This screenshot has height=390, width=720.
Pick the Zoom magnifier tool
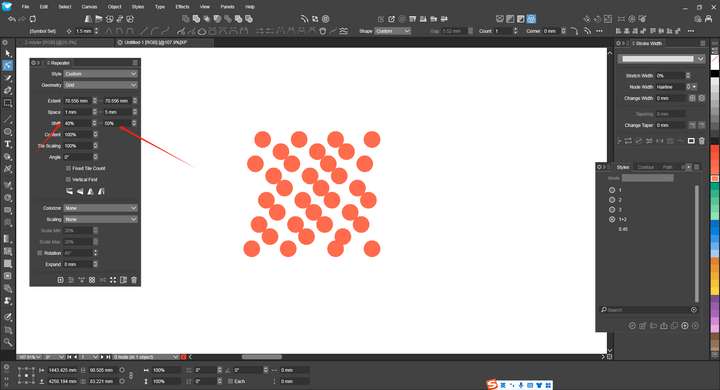click(7, 342)
